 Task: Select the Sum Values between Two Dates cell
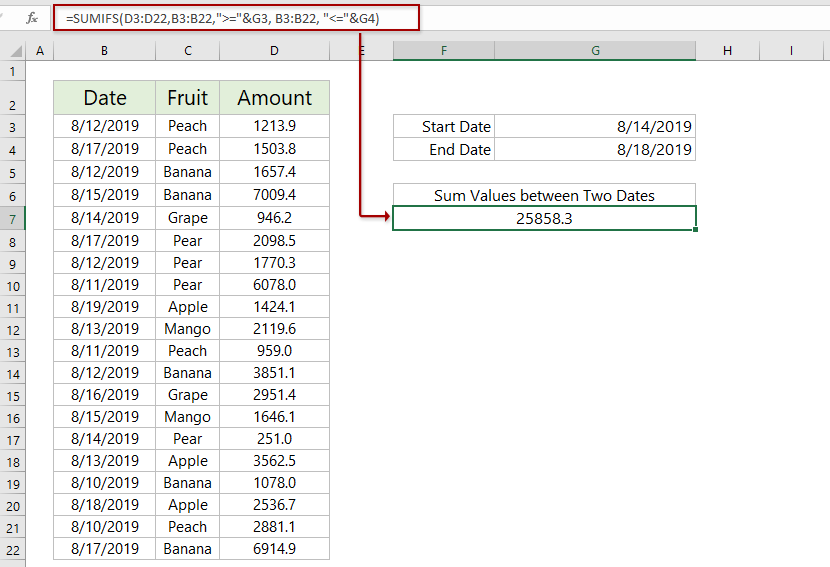544,195
